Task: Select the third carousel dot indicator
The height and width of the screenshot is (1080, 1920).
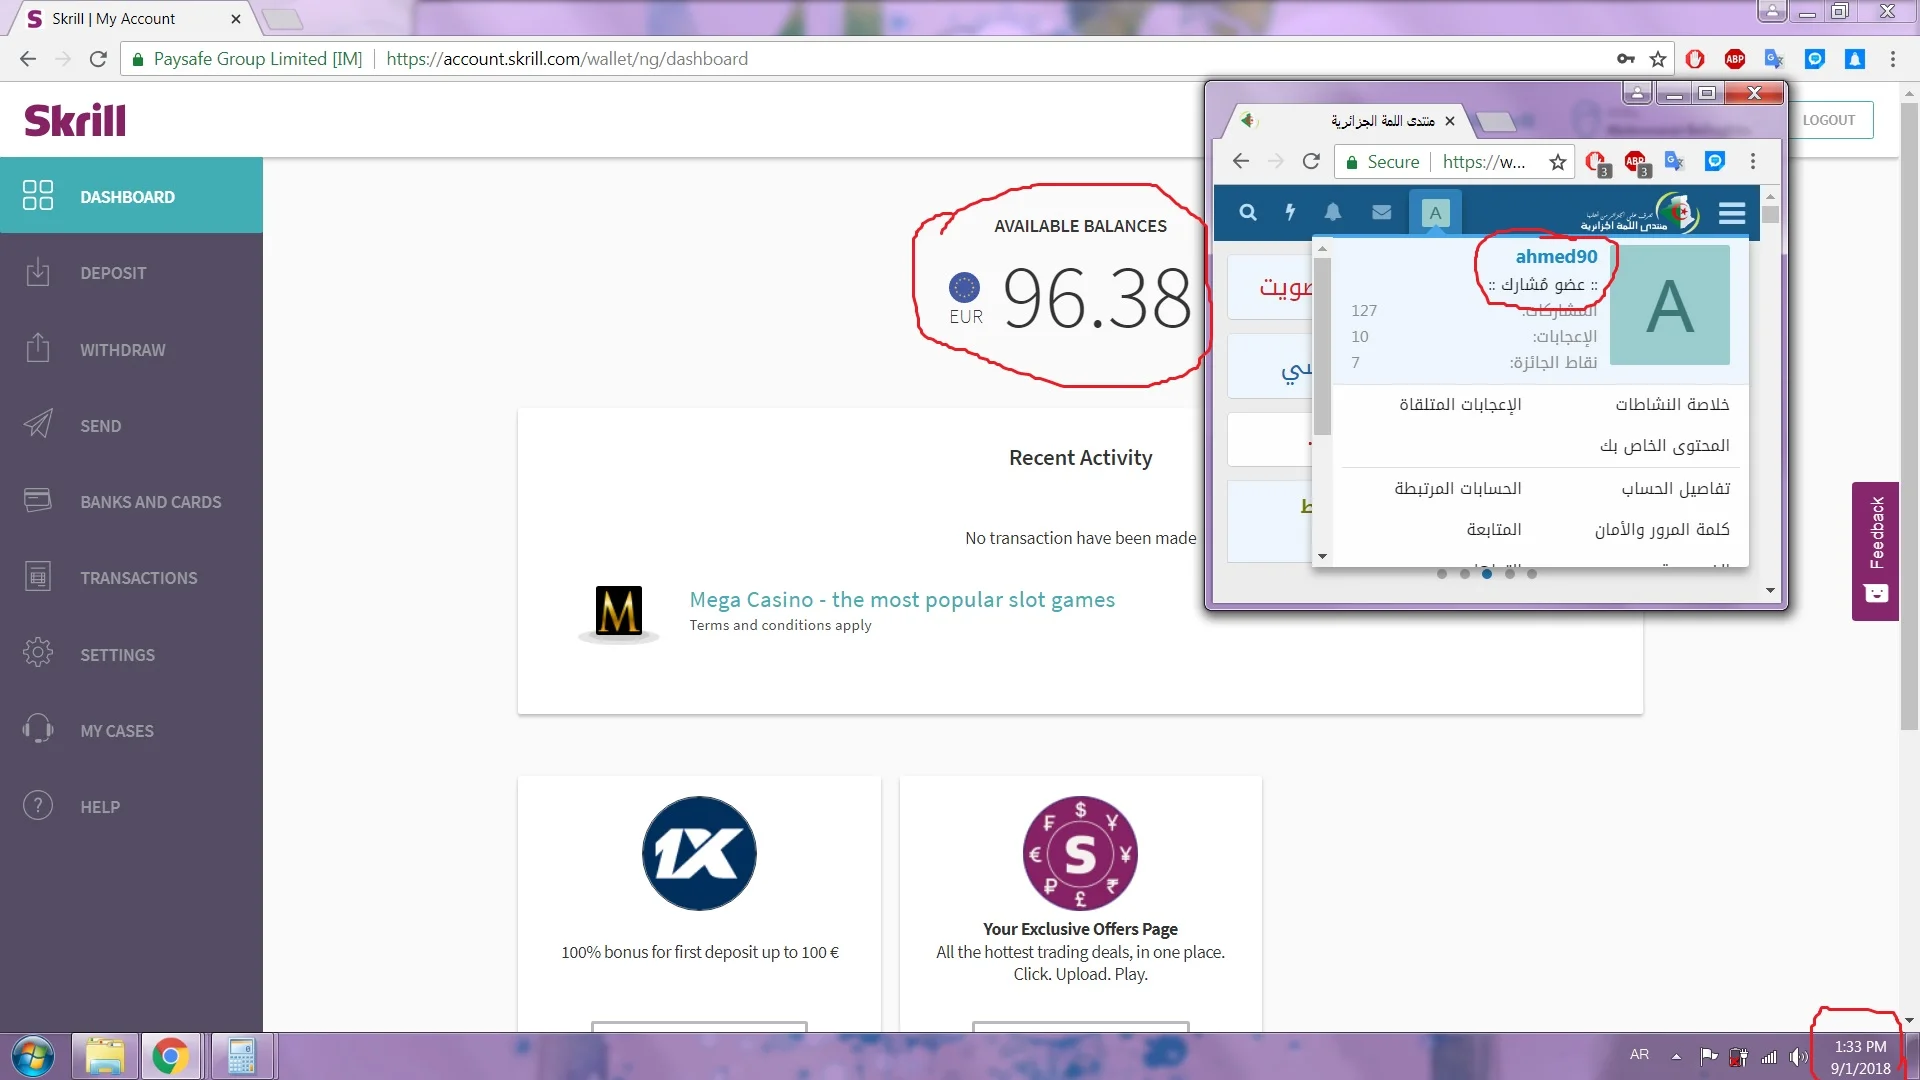Action: [1487, 574]
